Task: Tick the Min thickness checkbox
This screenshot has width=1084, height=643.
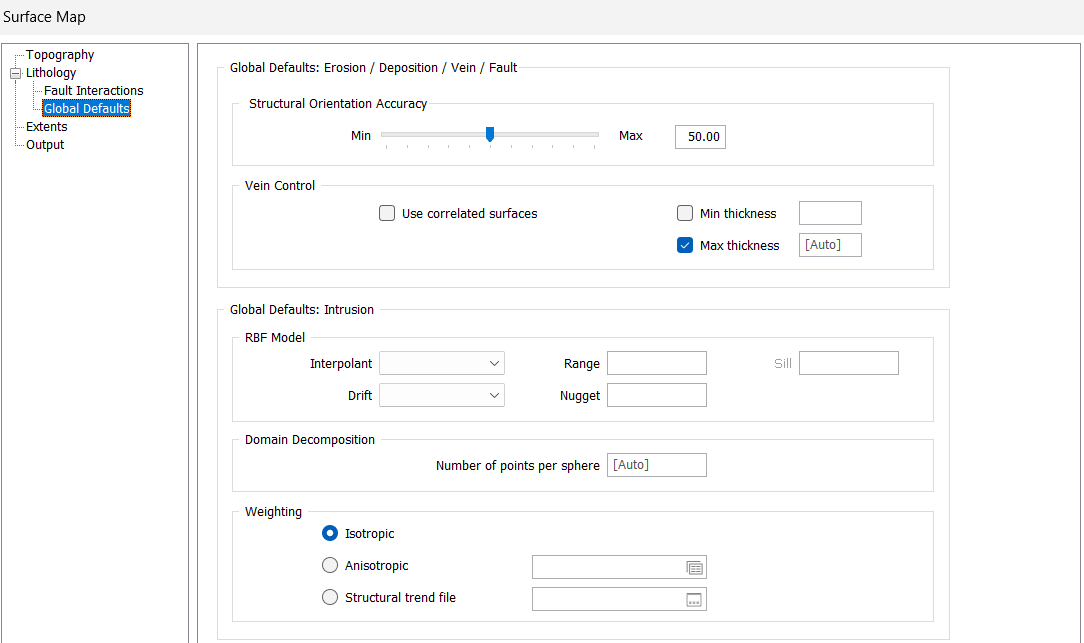Action: 685,213
